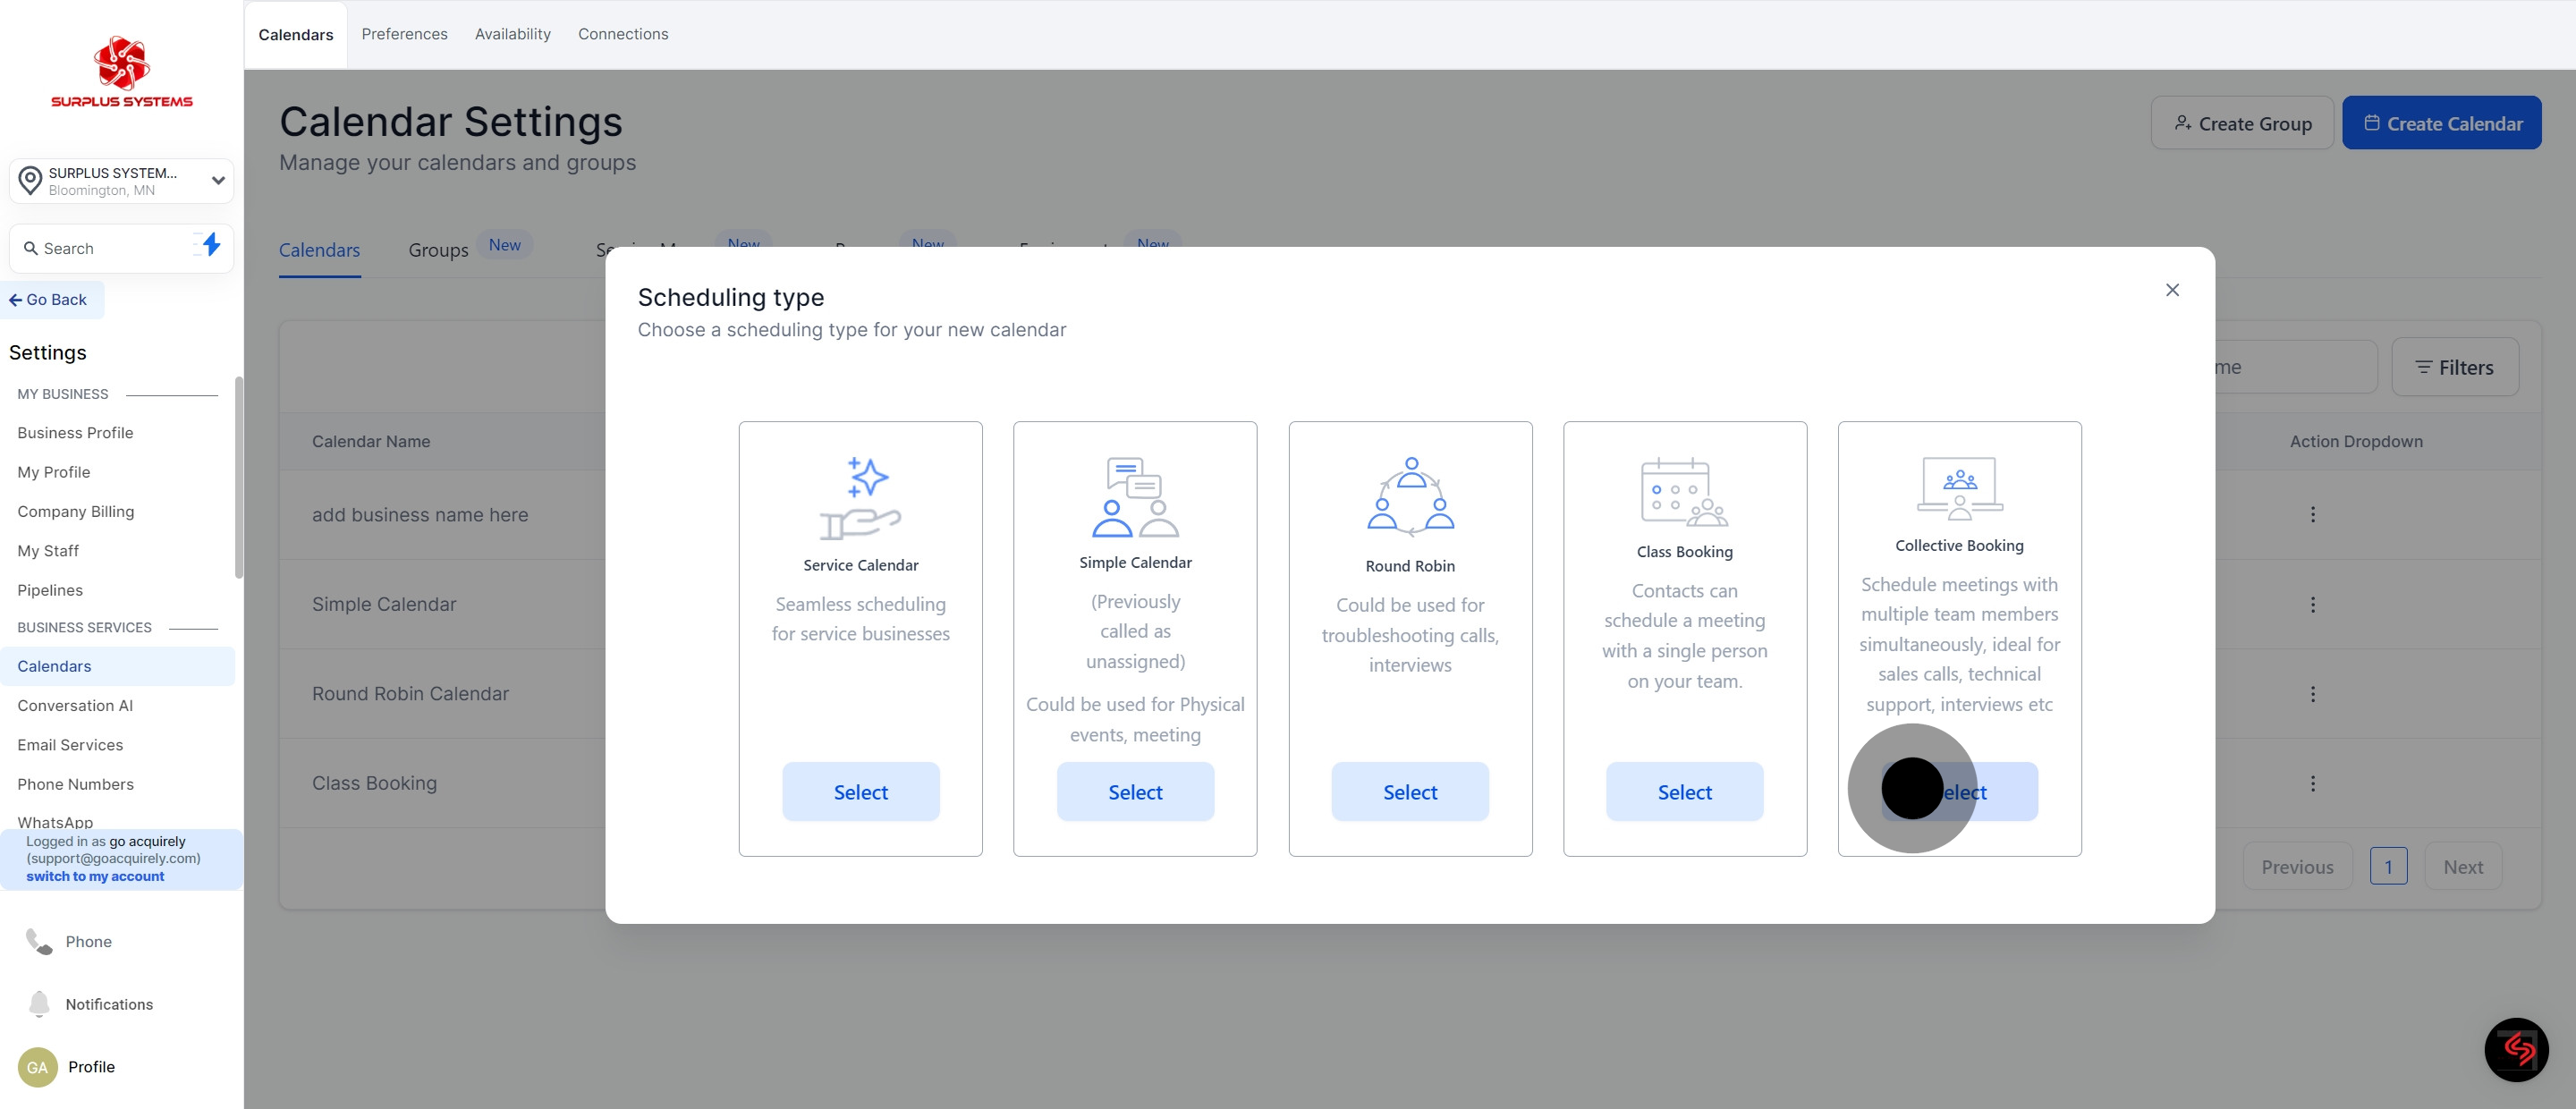The image size is (2576, 1109).
Task: Click the Simple Calendar chat people icon
Action: click(1135, 497)
